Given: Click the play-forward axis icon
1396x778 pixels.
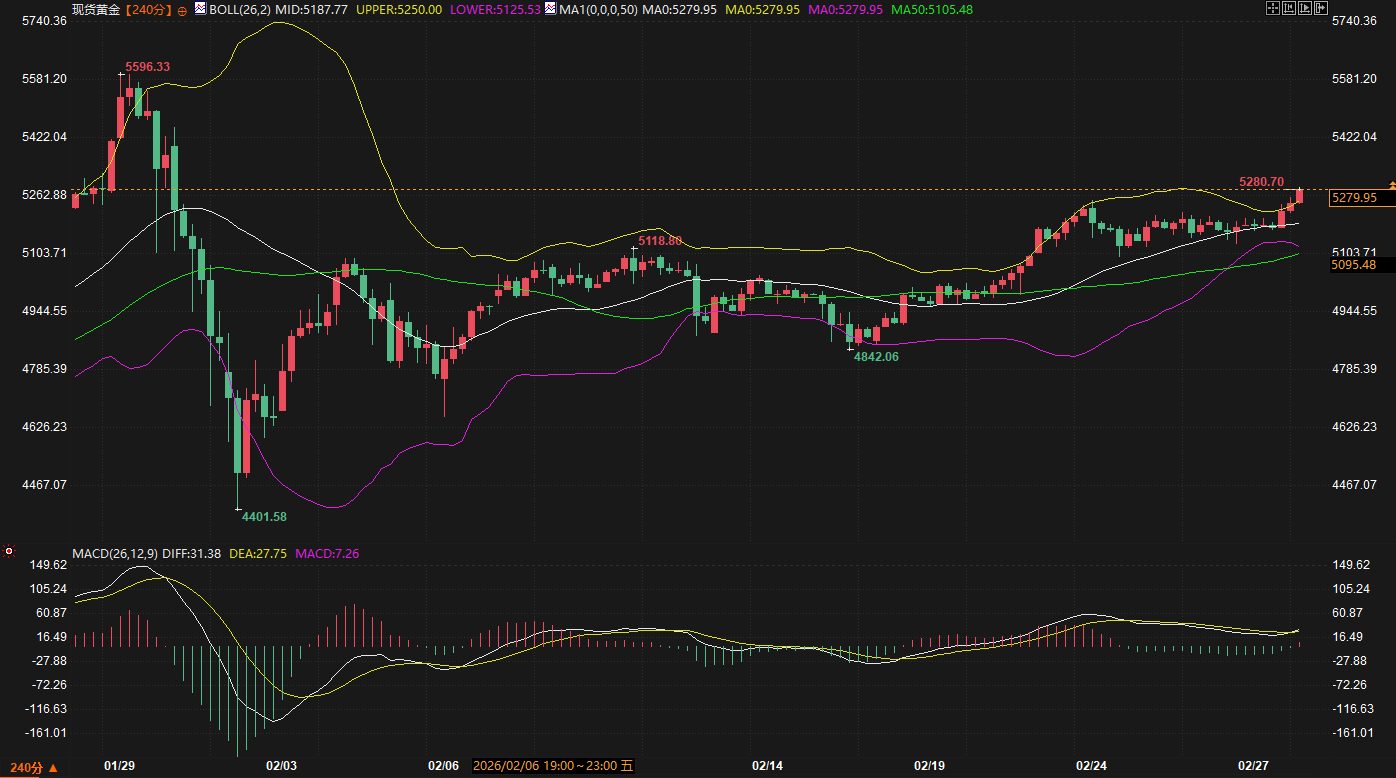Looking at the screenshot, I should tap(1306, 9).
